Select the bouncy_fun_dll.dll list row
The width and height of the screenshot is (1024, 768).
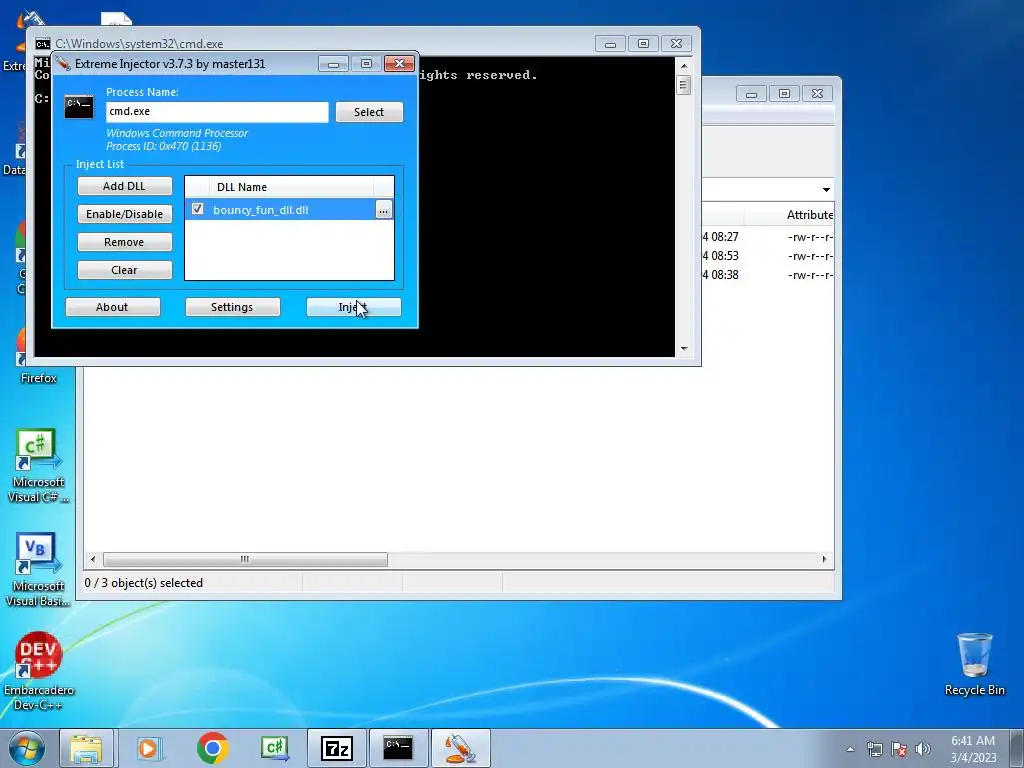pyautogui.click(x=289, y=210)
